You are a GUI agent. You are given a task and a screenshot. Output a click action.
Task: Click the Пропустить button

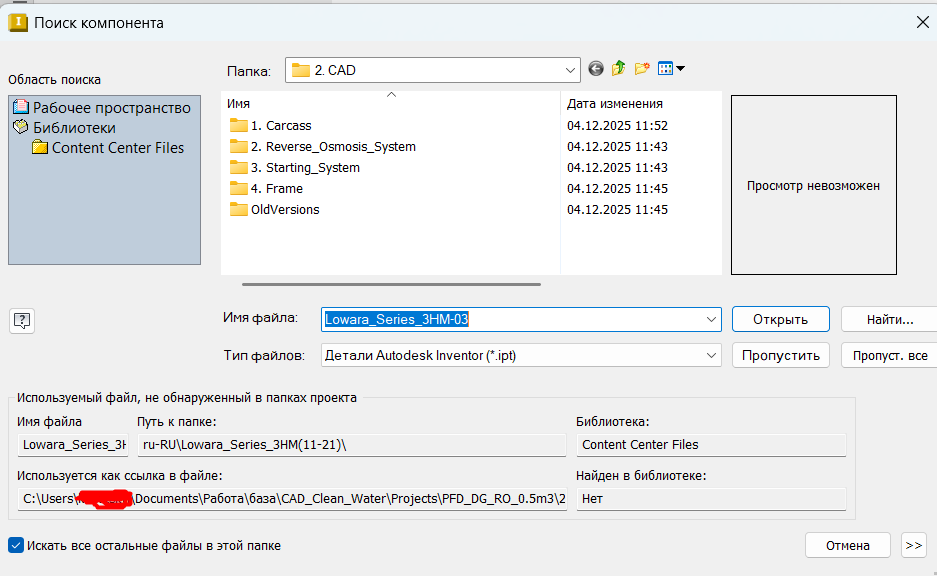tap(780, 356)
